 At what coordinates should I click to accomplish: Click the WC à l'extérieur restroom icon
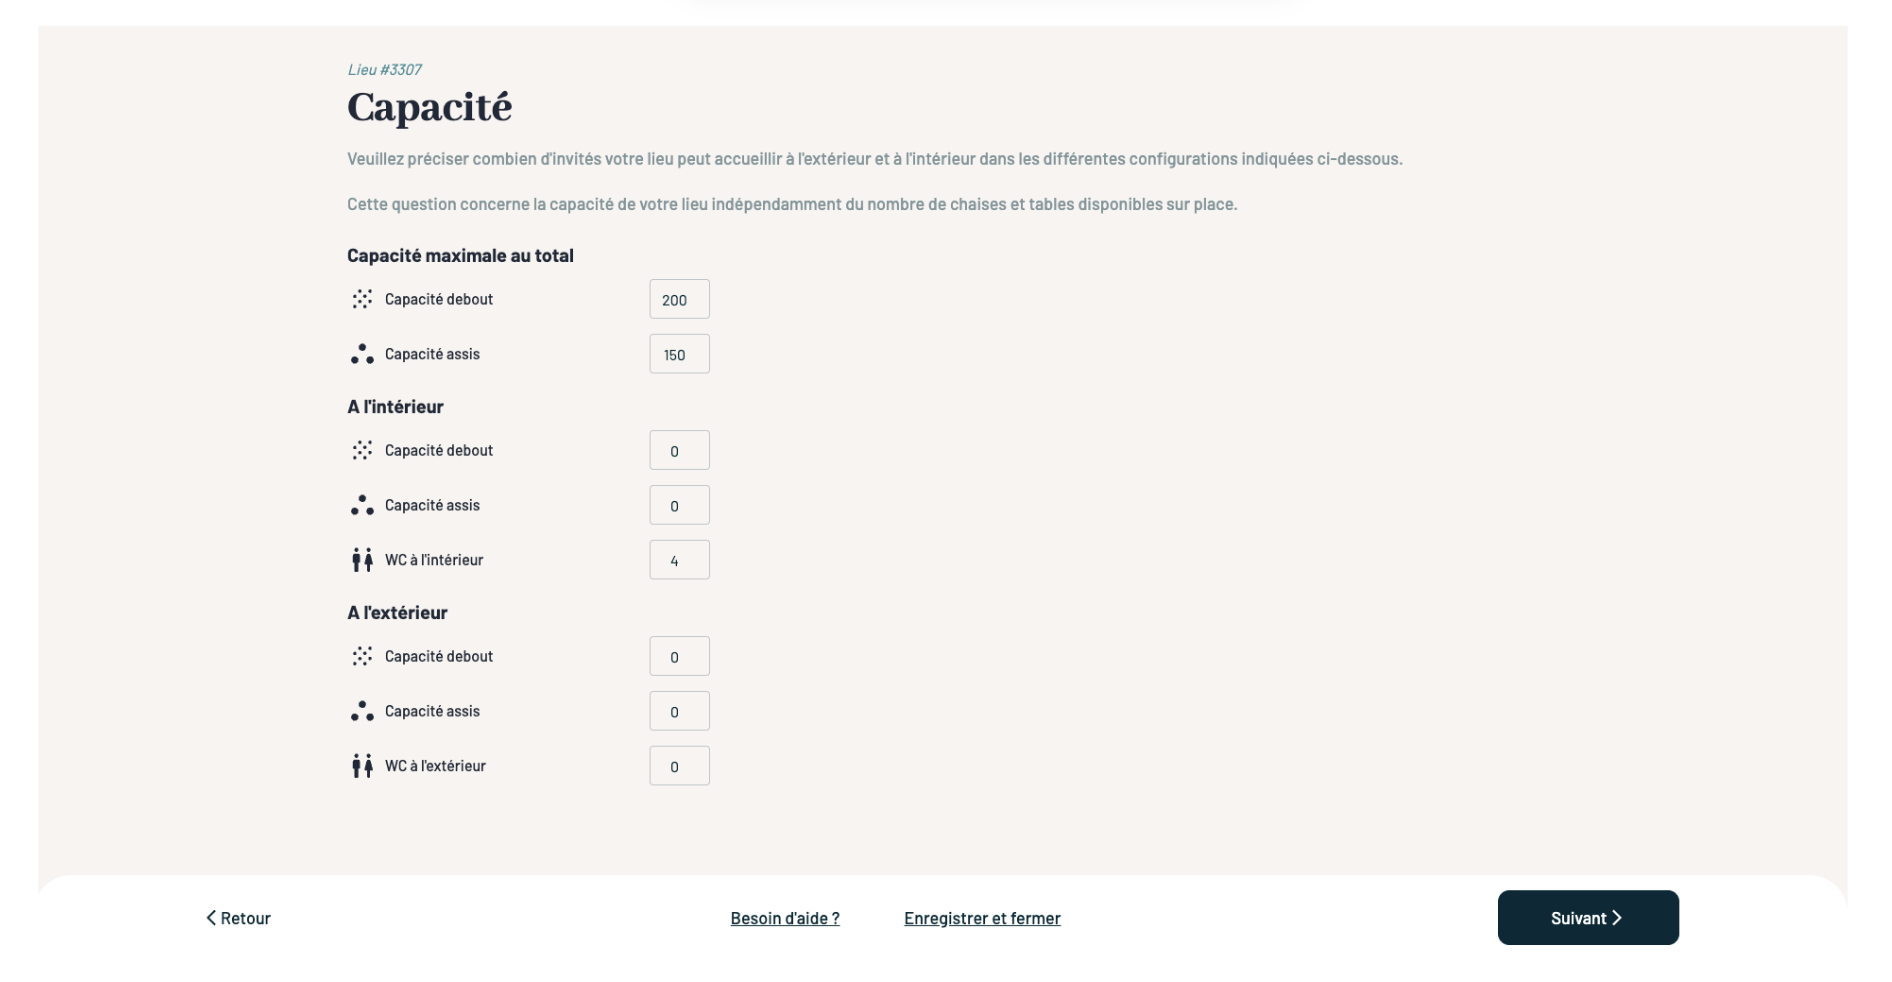point(362,766)
